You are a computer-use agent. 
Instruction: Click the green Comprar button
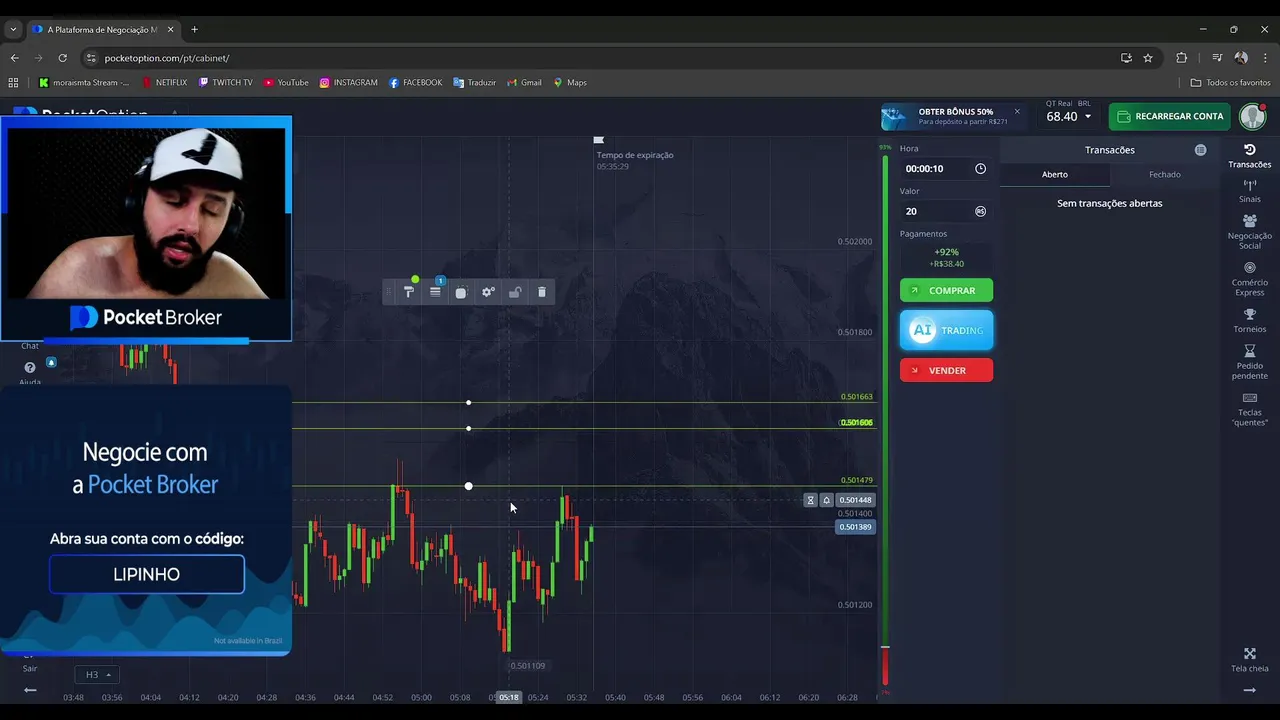tap(946, 290)
